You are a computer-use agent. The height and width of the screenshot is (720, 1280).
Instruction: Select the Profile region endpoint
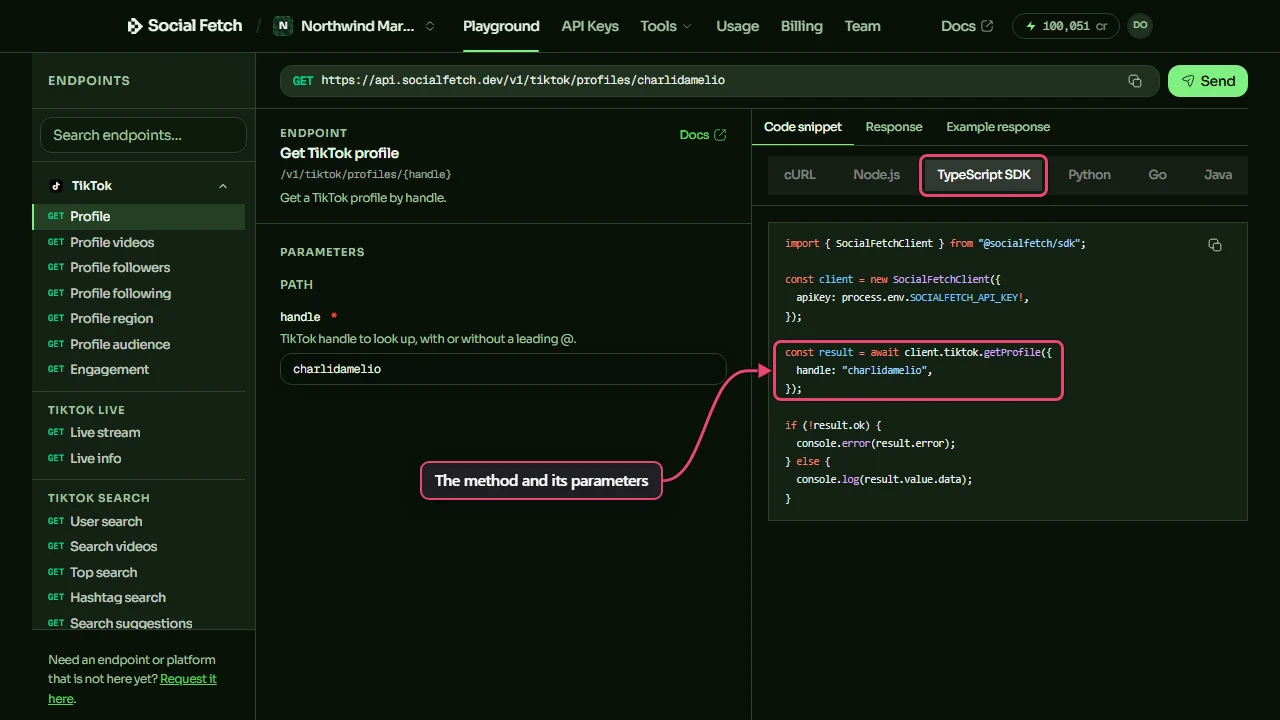[139, 318]
